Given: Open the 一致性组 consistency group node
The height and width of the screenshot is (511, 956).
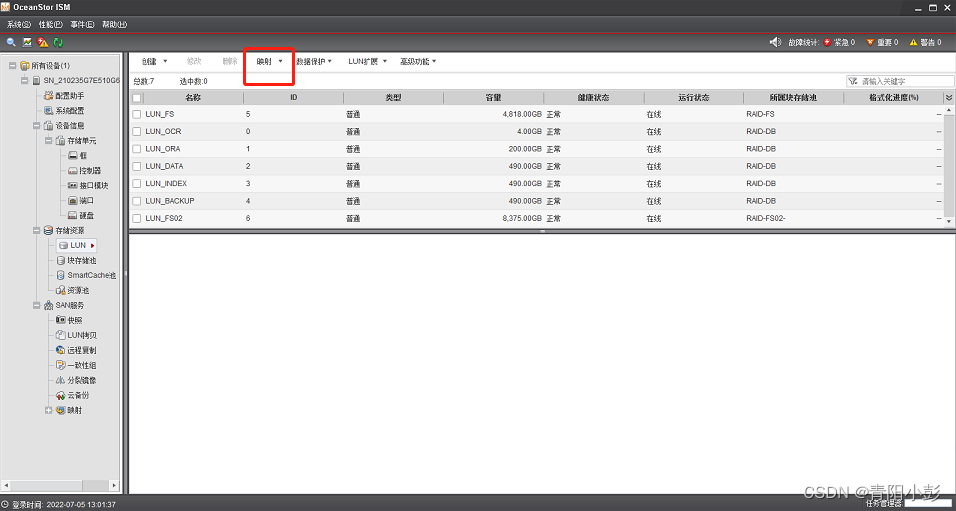Looking at the screenshot, I should pyautogui.click(x=76, y=365).
